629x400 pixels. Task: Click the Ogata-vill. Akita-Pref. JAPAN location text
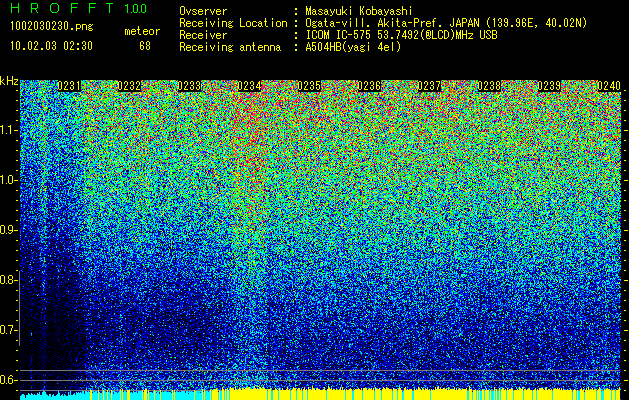click(x=446, y=23)
